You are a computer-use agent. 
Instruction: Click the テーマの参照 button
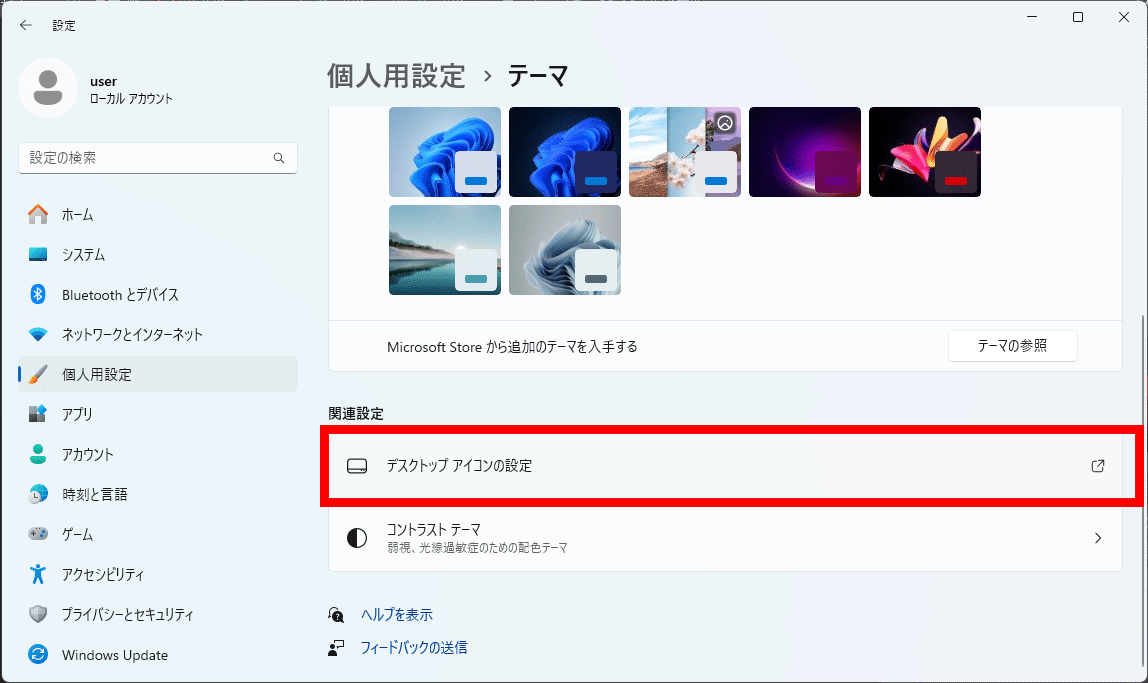(1013, 346)
